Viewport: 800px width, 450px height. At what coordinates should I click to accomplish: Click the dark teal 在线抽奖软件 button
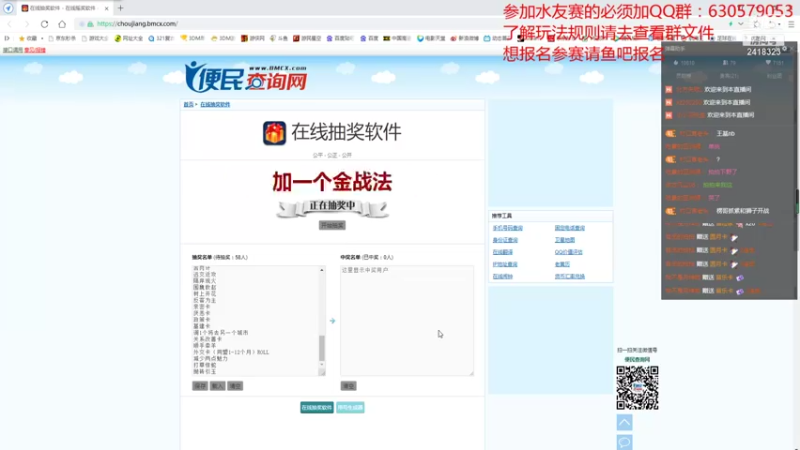(x=317, y=408)
